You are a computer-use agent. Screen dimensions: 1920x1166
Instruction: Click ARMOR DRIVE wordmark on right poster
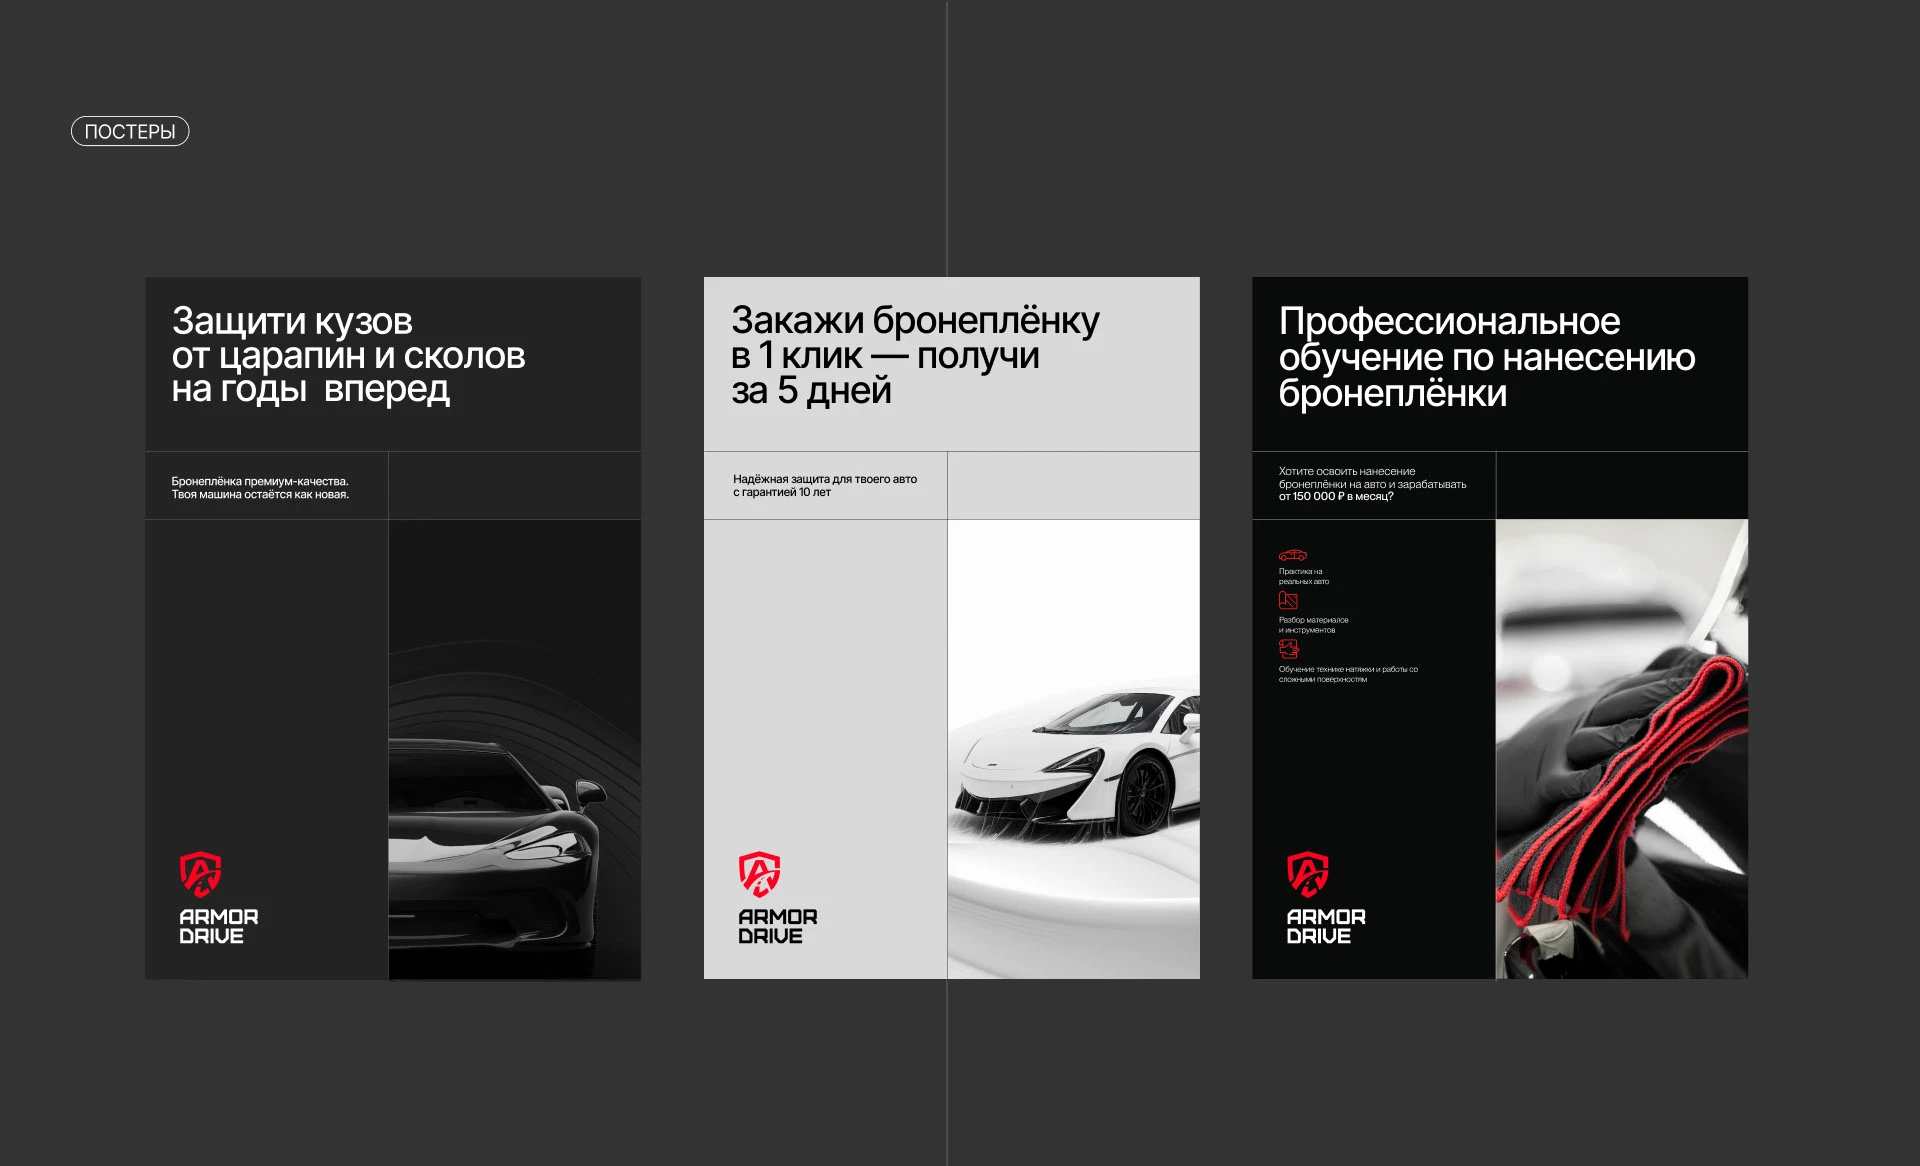[x=1325, y=926]
